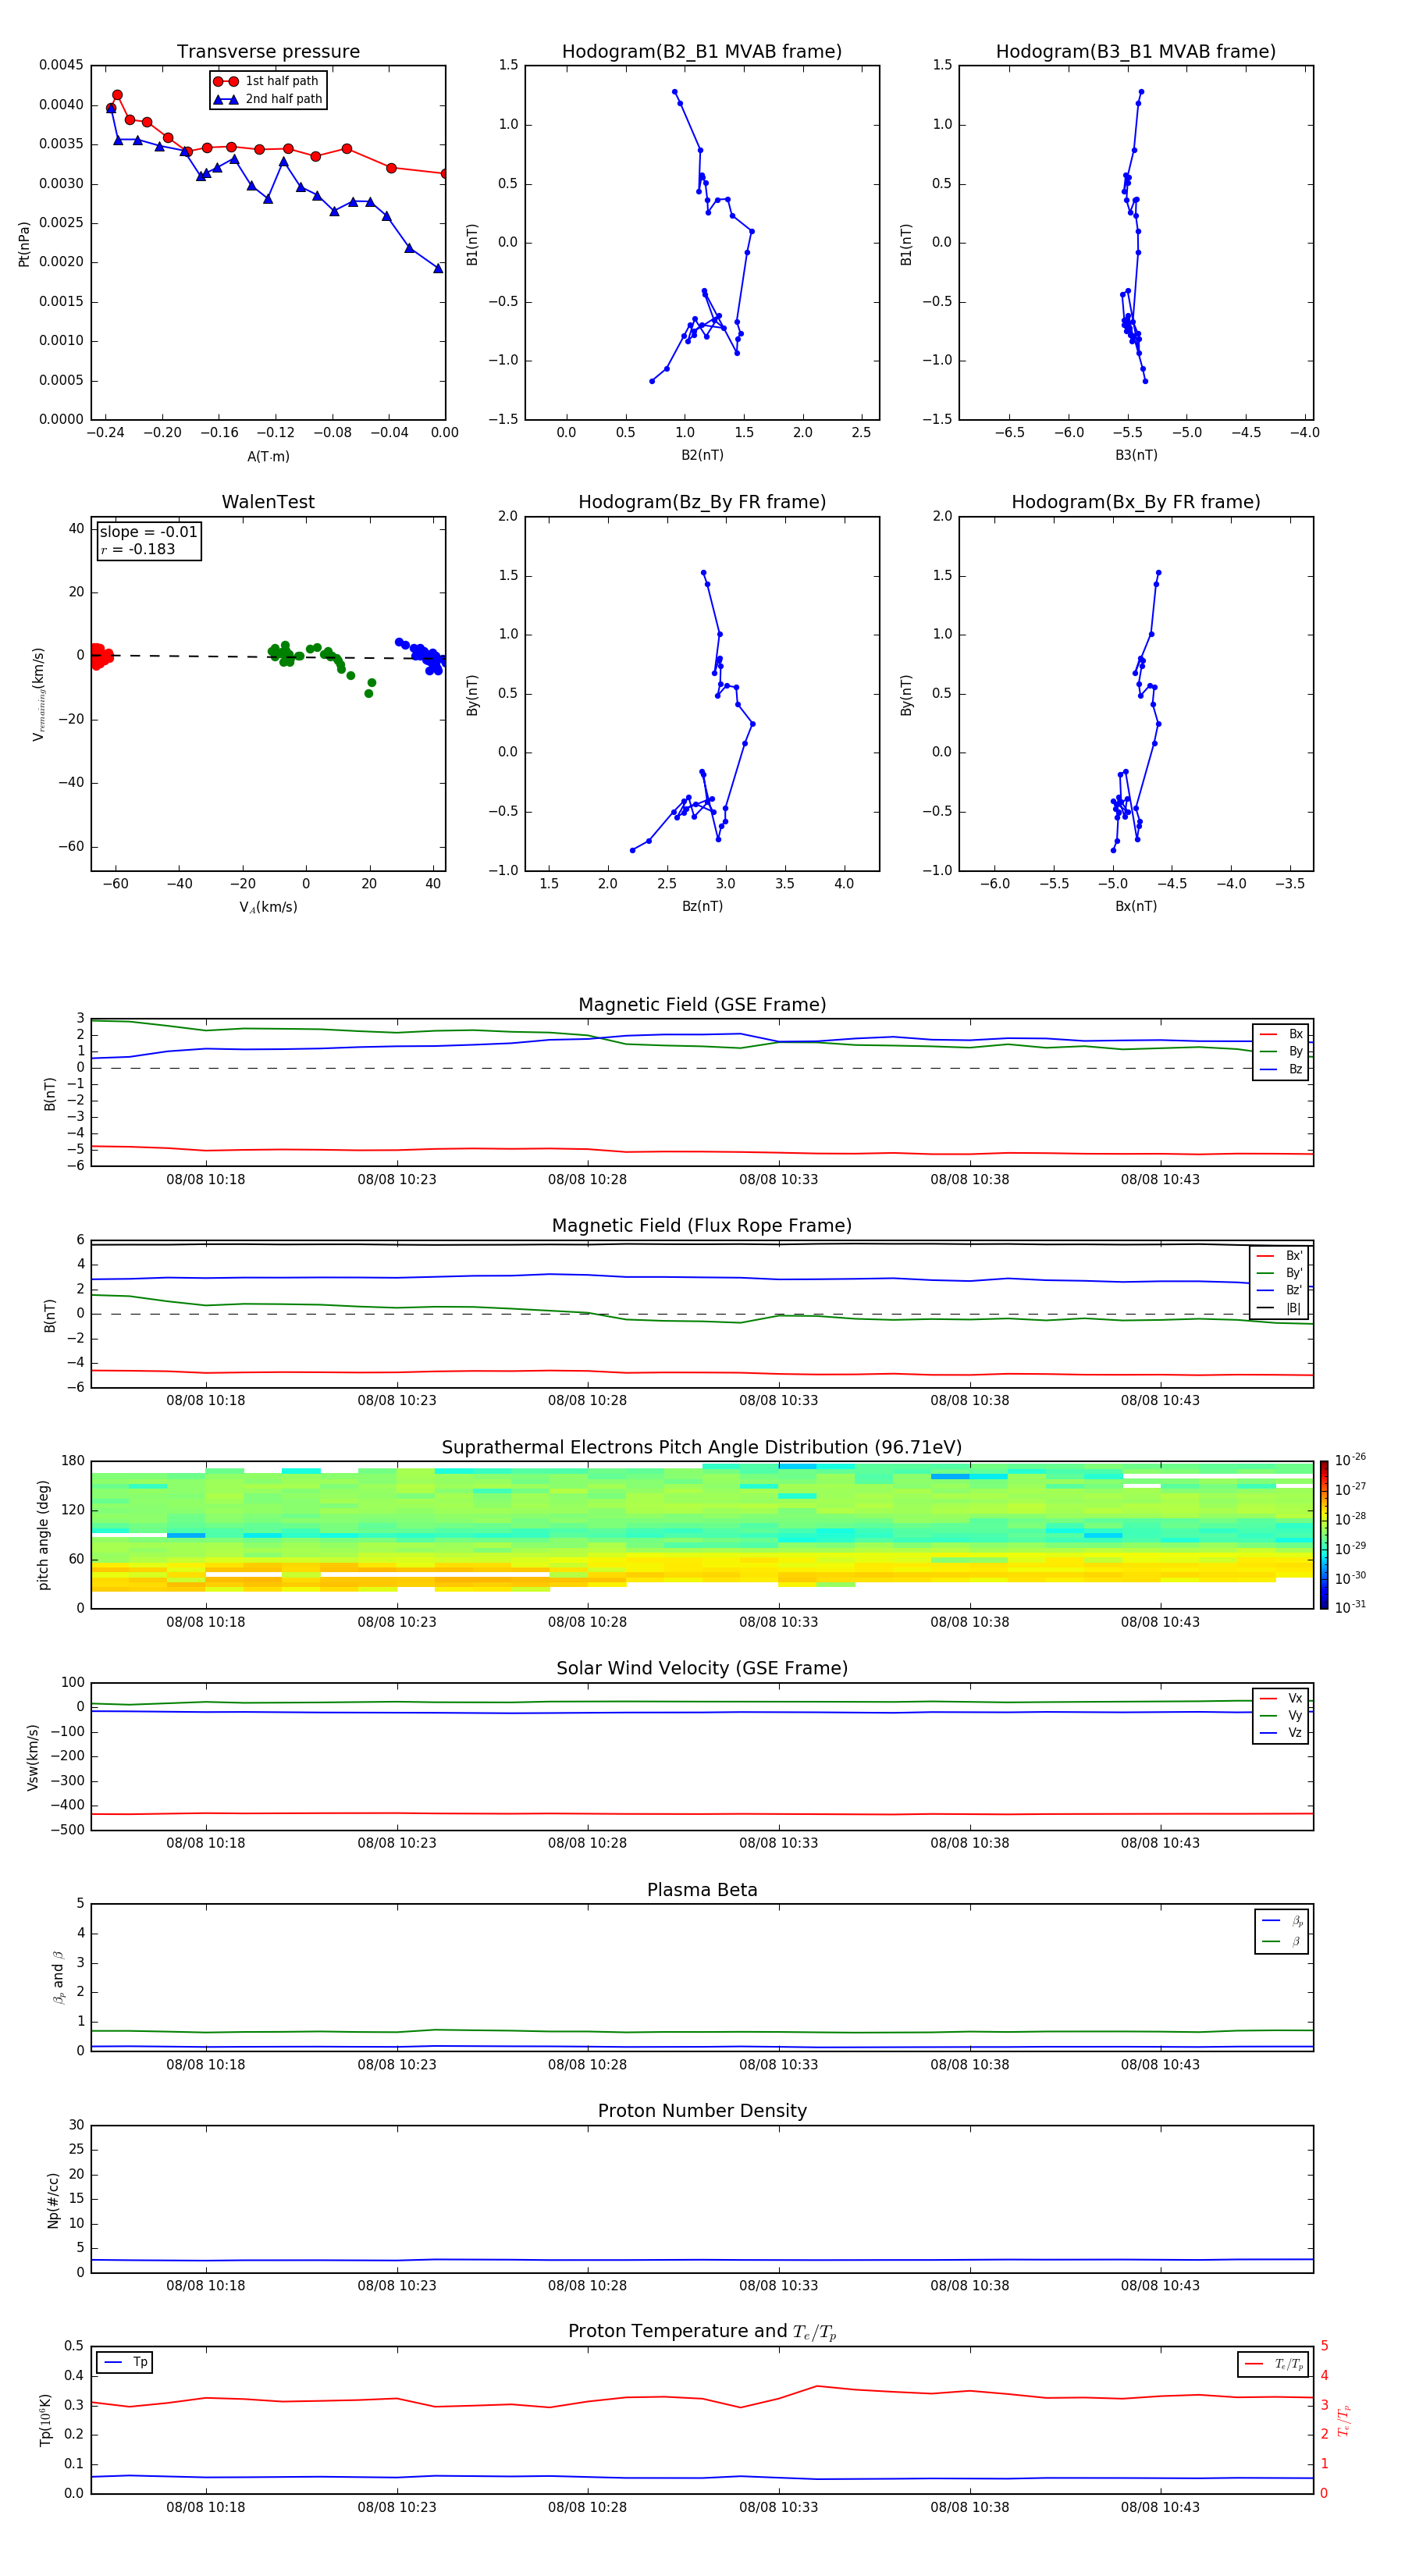1405x2576 pixels.
Task: Select the |B| legend entry in the Flux Rope panel
Action: pos(1279,1308)
